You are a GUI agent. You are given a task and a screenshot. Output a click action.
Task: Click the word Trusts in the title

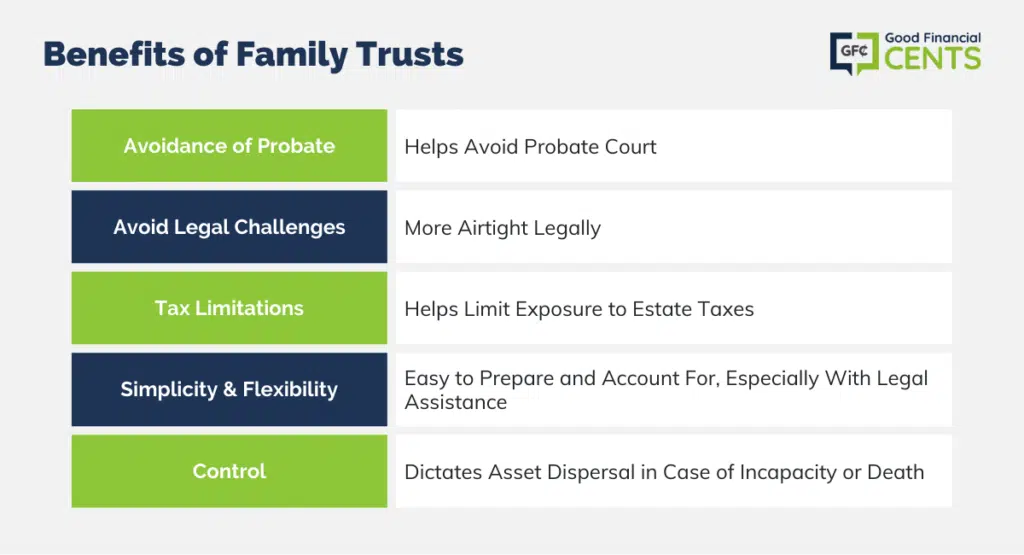coord(410,55)
